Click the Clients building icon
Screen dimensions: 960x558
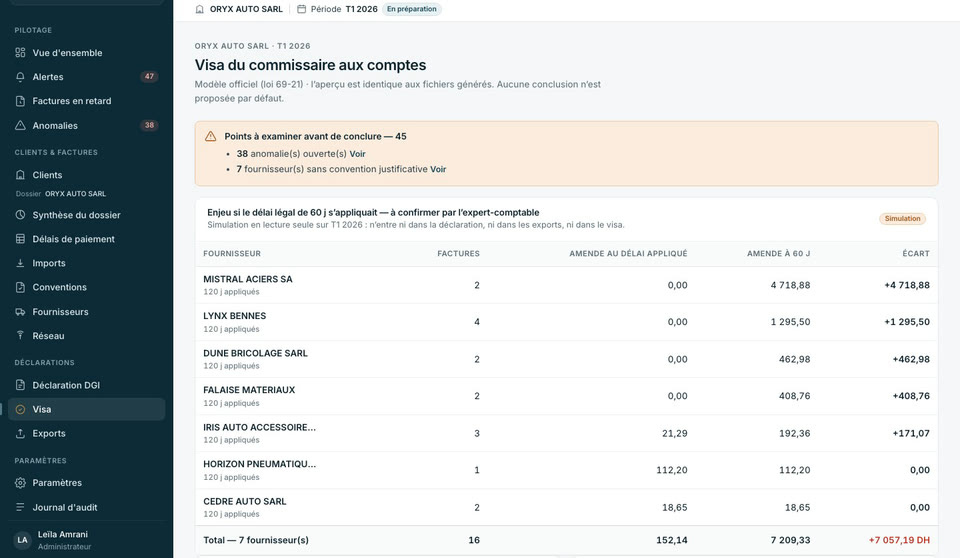click(x=20, y=175)
